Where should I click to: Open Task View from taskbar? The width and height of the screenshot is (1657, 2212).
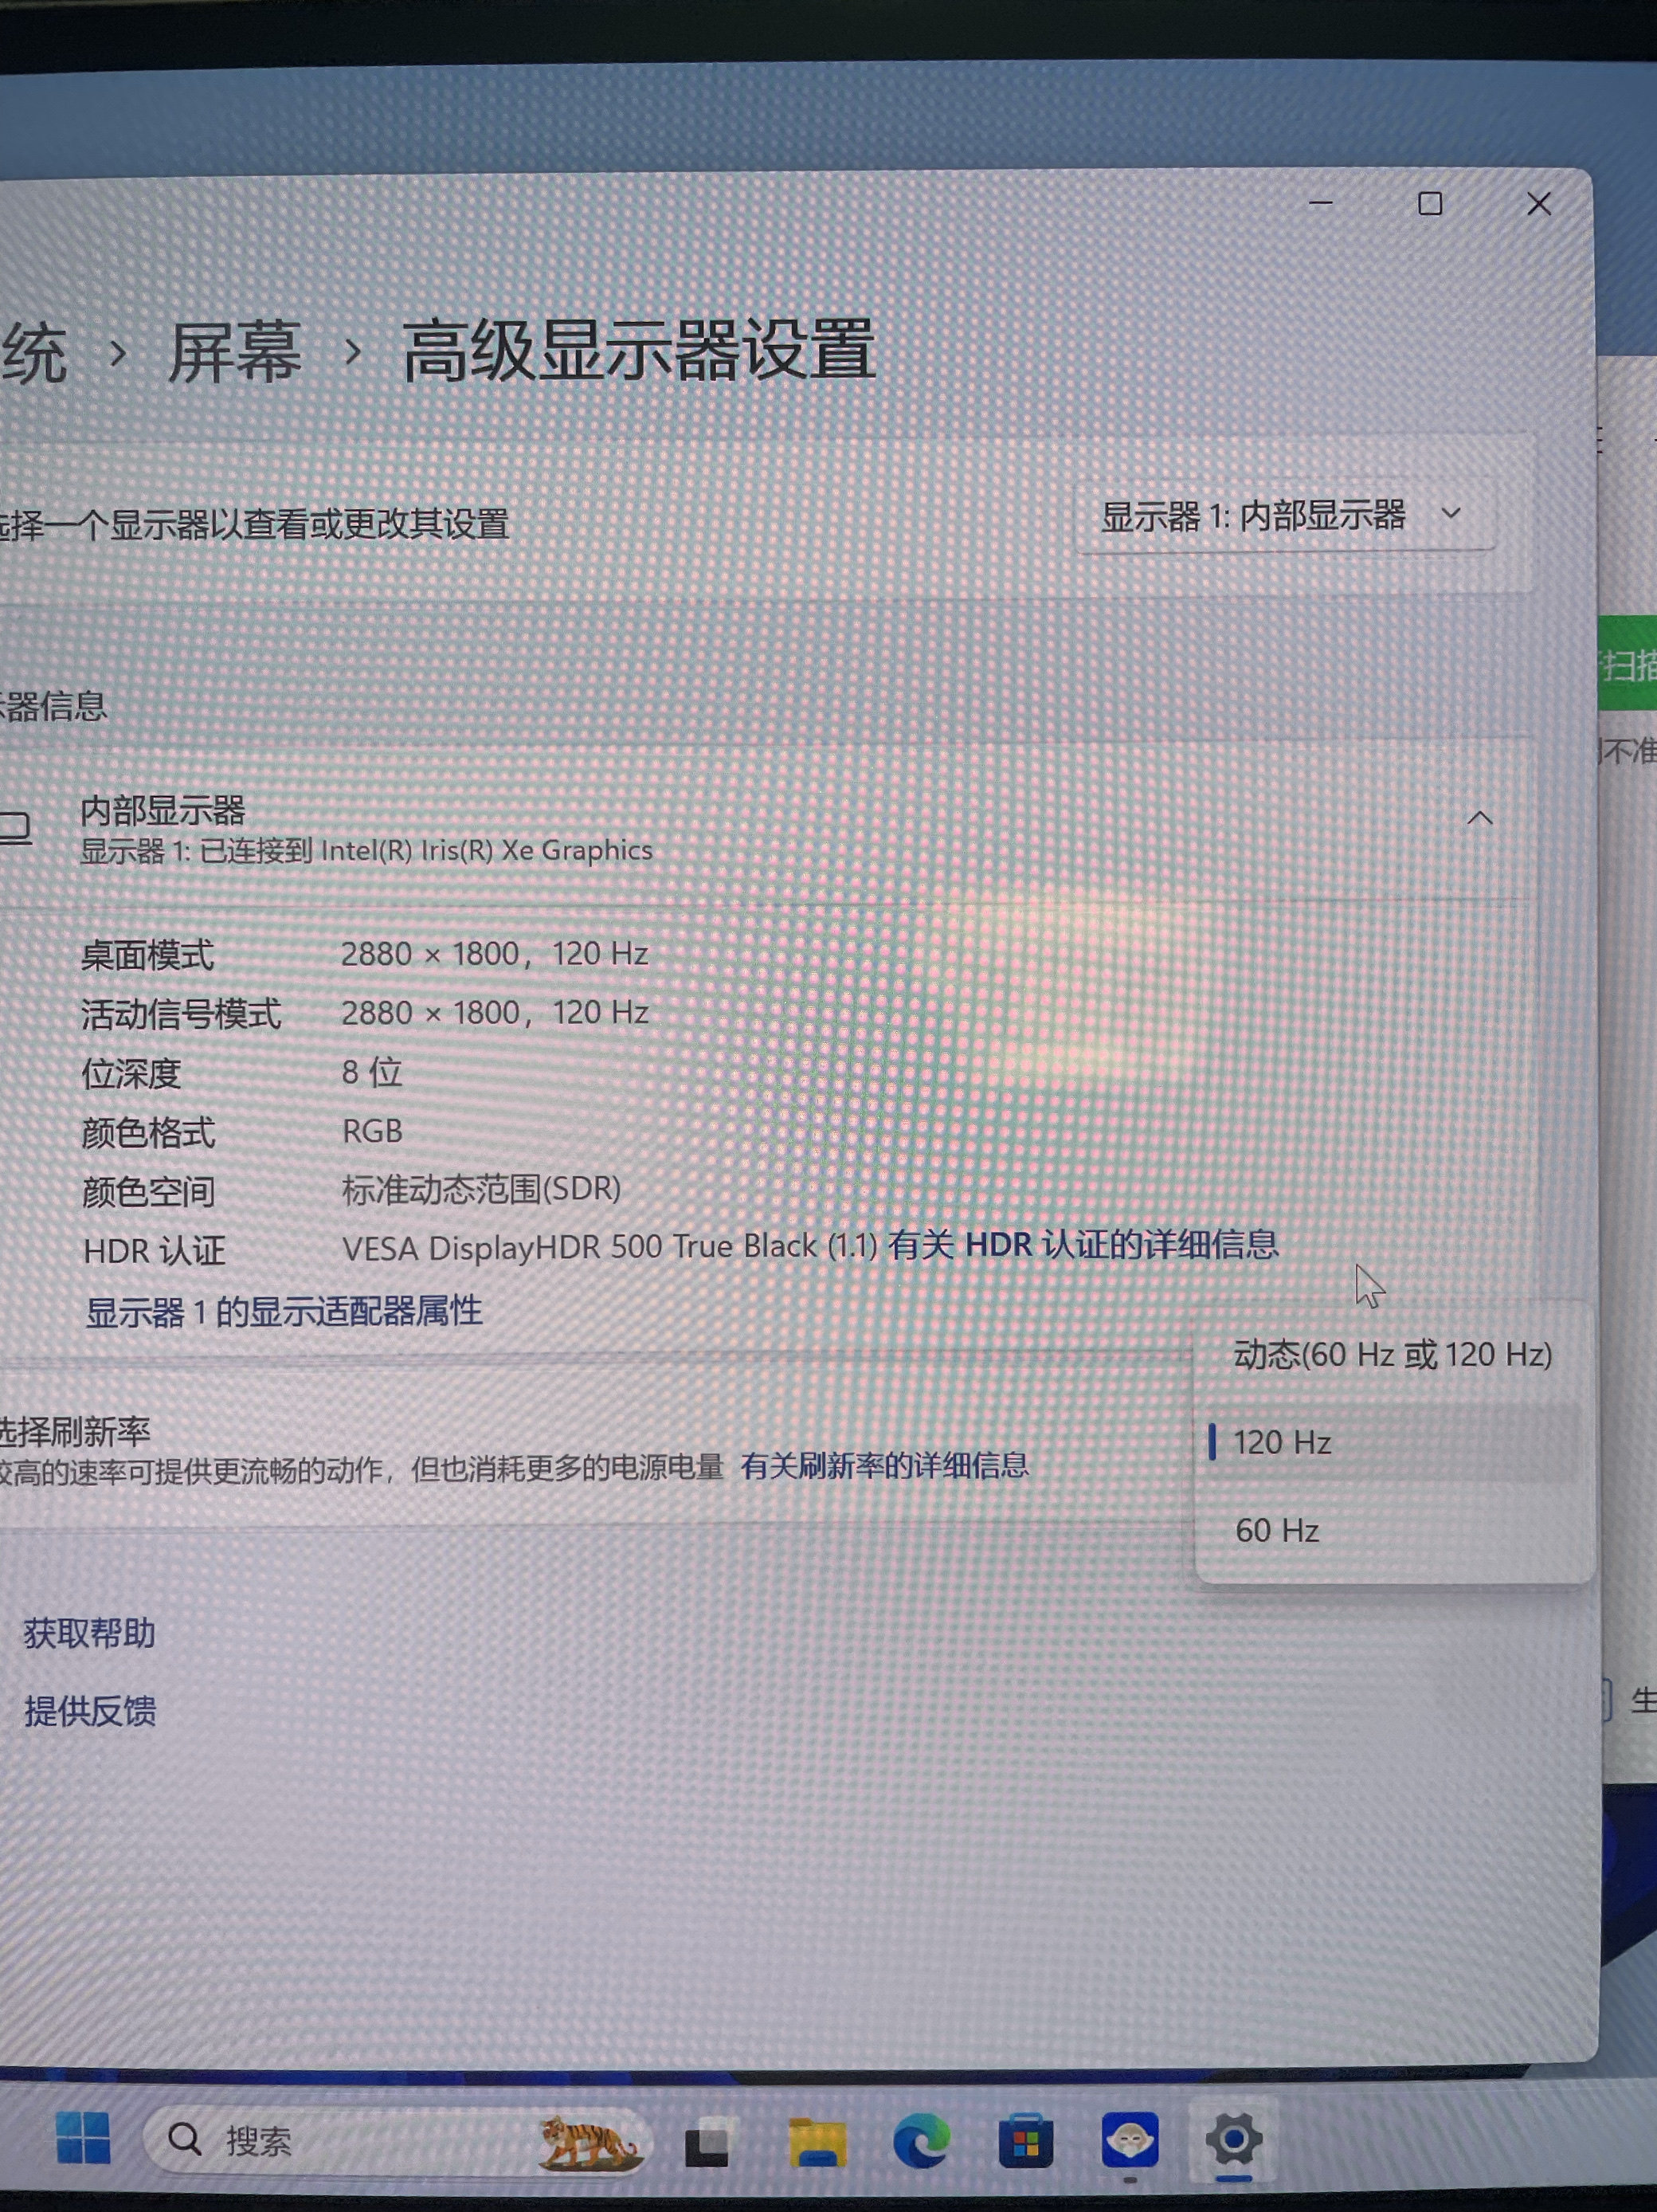[x=707, y=2141]
